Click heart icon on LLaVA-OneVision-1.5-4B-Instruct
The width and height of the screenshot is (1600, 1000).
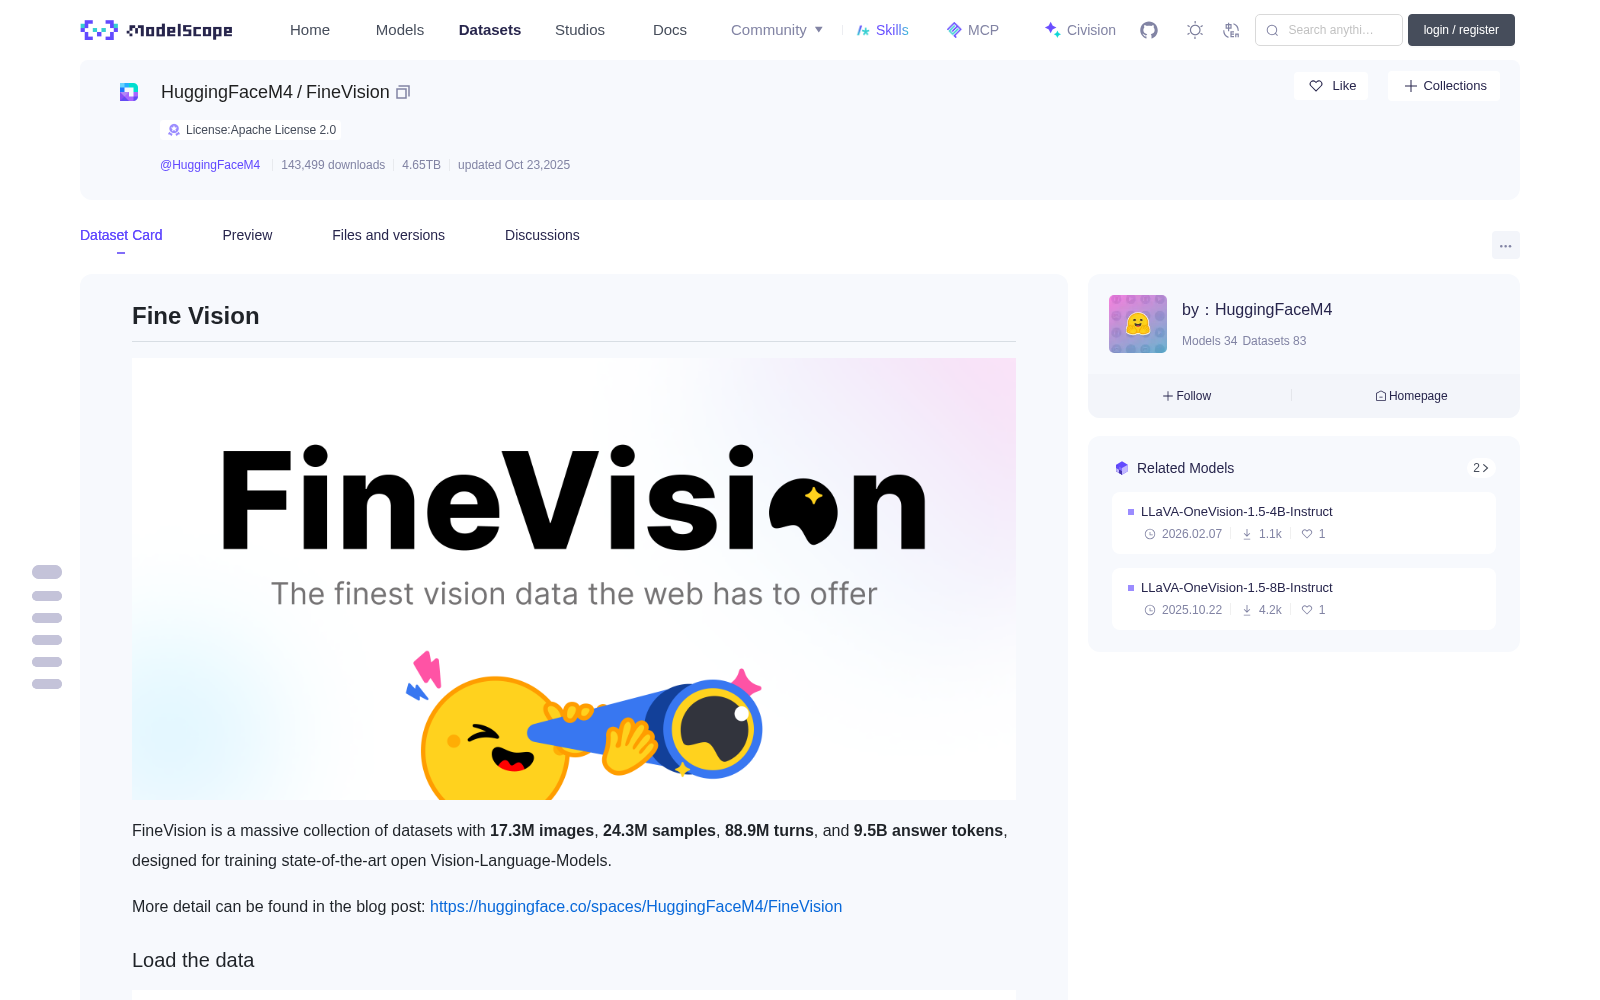pos(1306,534)
